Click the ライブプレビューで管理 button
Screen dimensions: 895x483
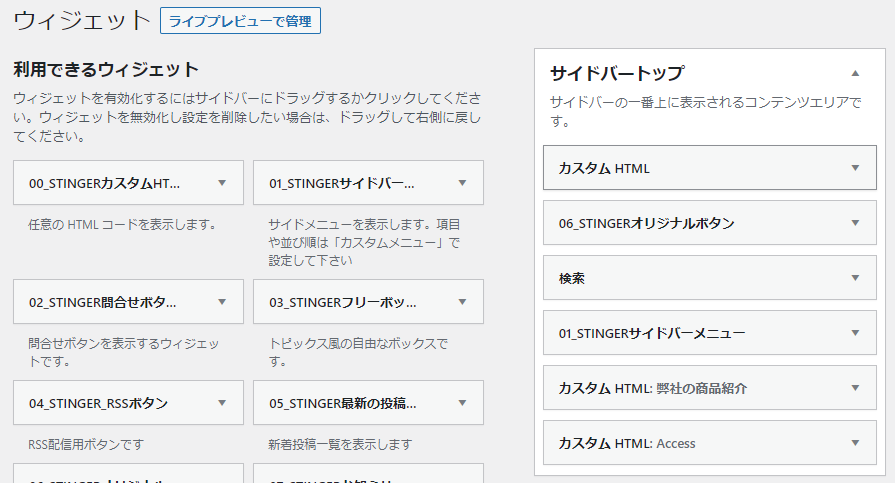coord(240,21)
